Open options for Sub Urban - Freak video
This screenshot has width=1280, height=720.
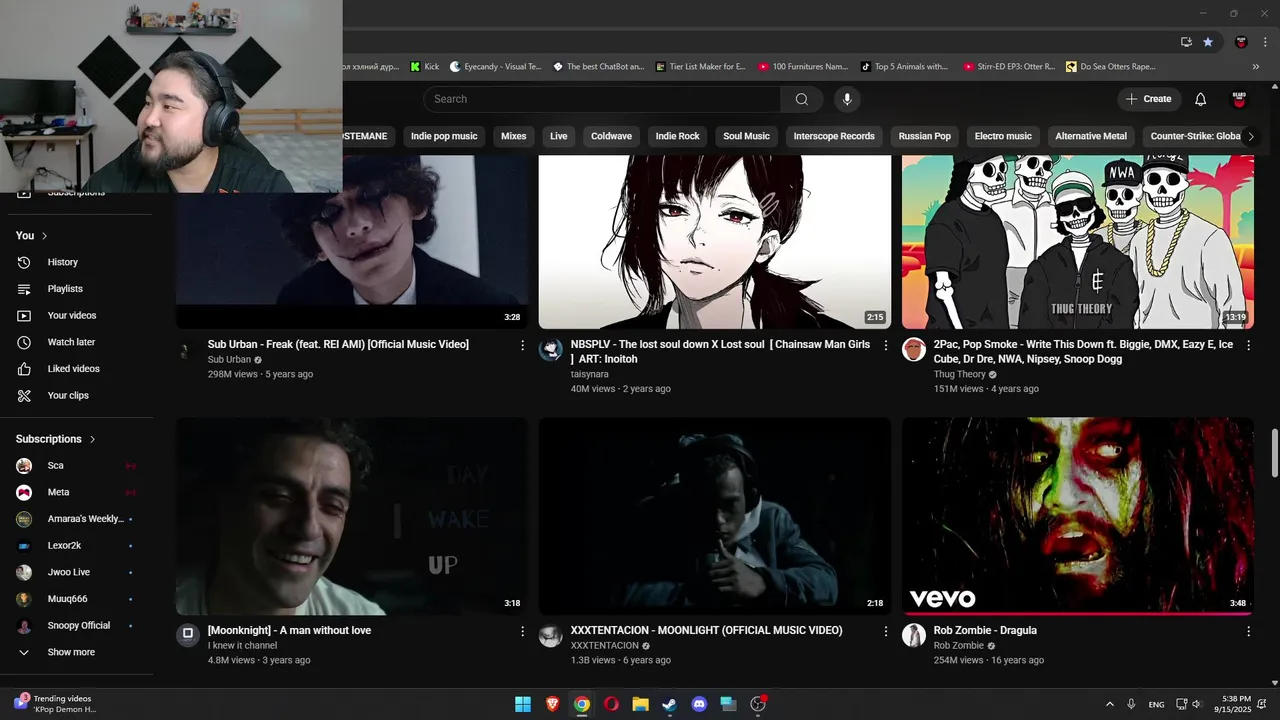point(522,345)
